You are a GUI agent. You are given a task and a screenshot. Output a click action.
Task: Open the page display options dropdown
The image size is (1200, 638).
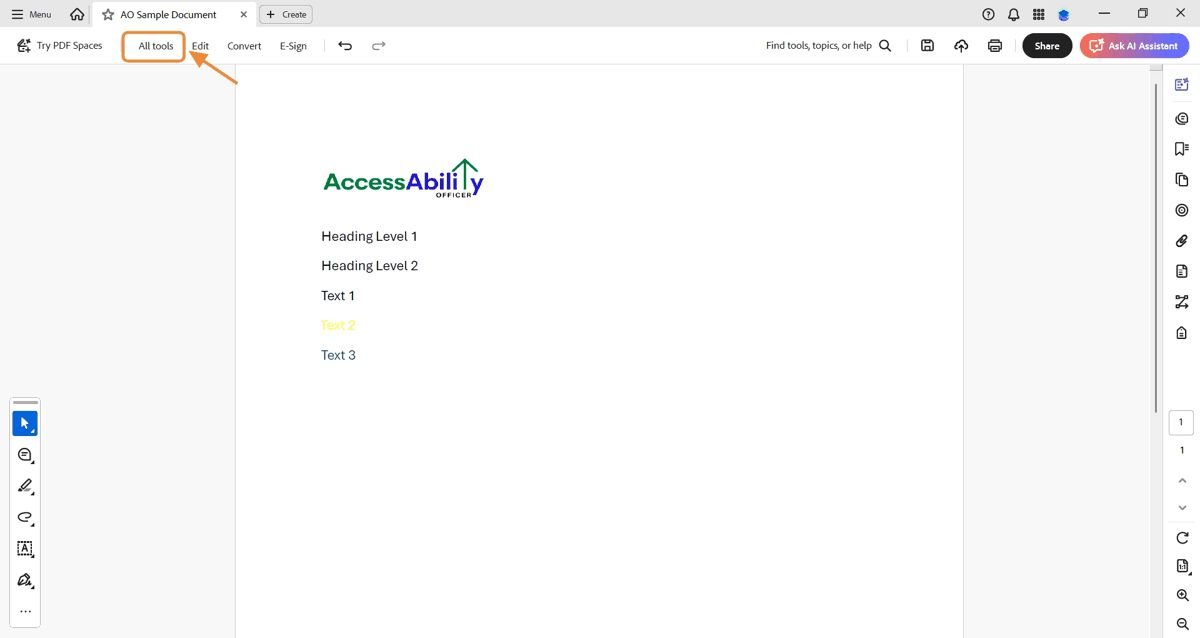point(1182,567)
